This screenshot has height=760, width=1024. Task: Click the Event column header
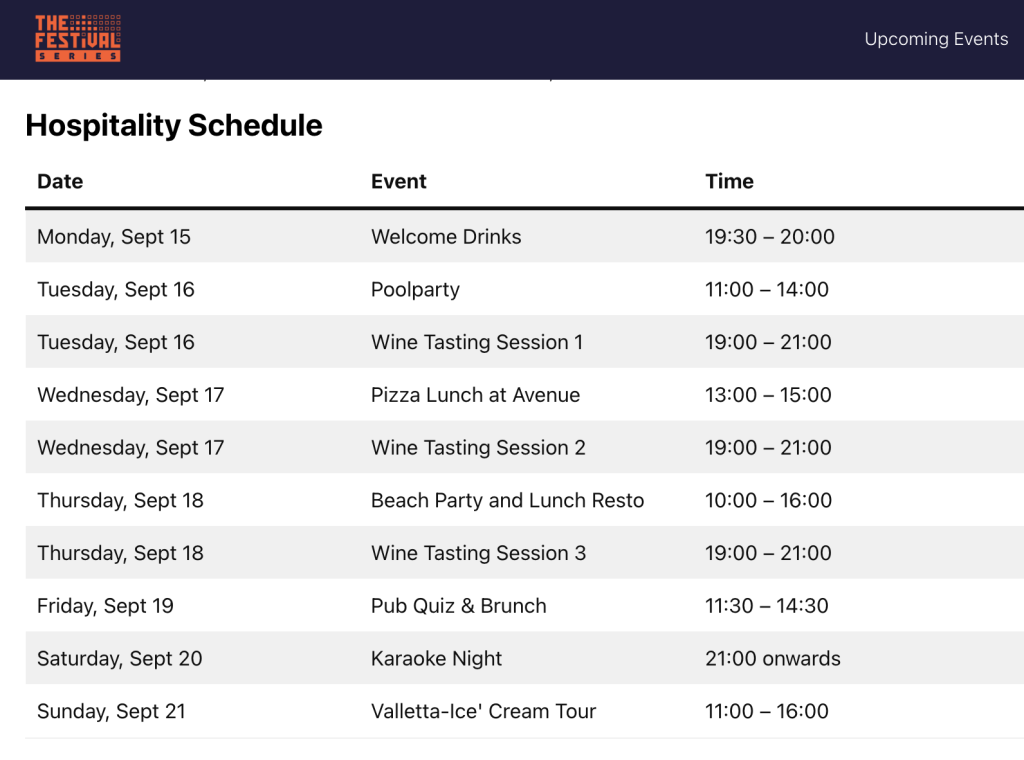pos(398,182)
